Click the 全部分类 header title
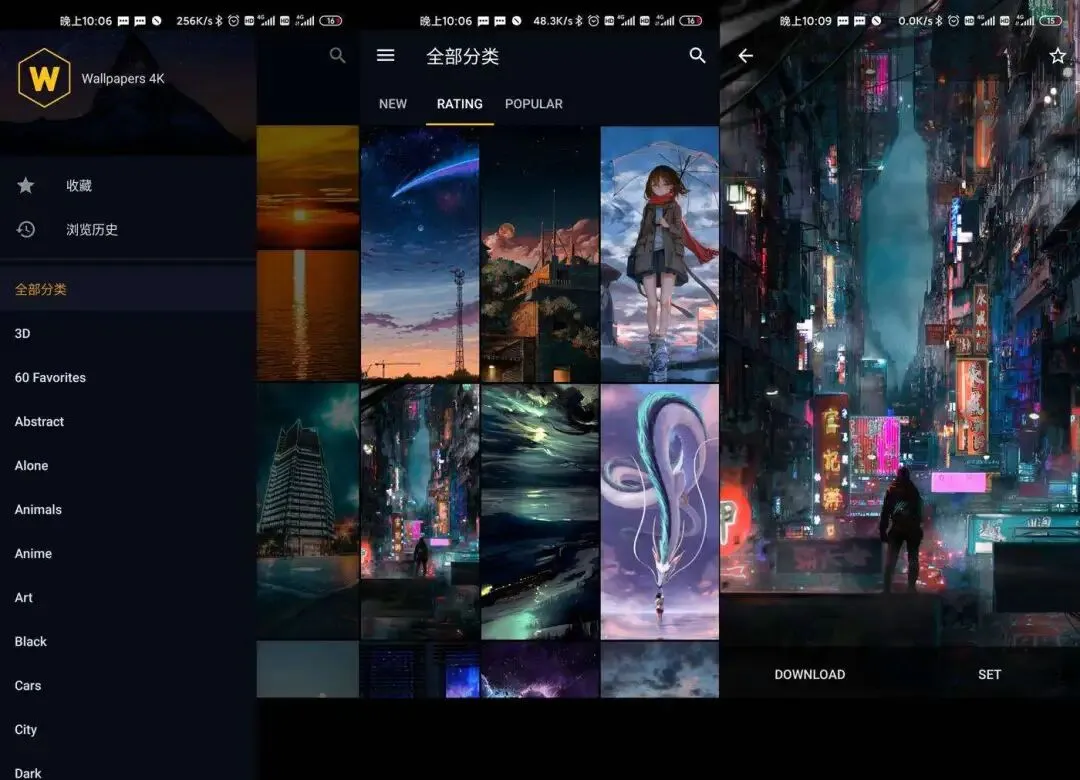 coord(462,56)
